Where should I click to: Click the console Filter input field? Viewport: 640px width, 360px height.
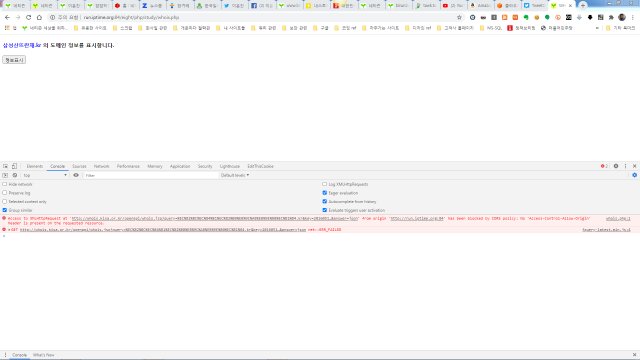click(150, 175)
